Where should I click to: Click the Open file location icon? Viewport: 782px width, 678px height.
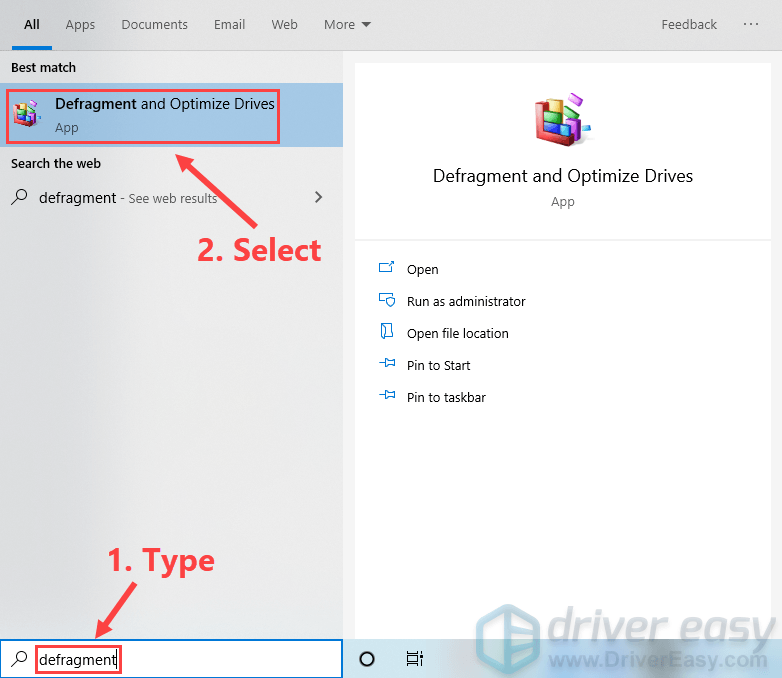[387, 333]
